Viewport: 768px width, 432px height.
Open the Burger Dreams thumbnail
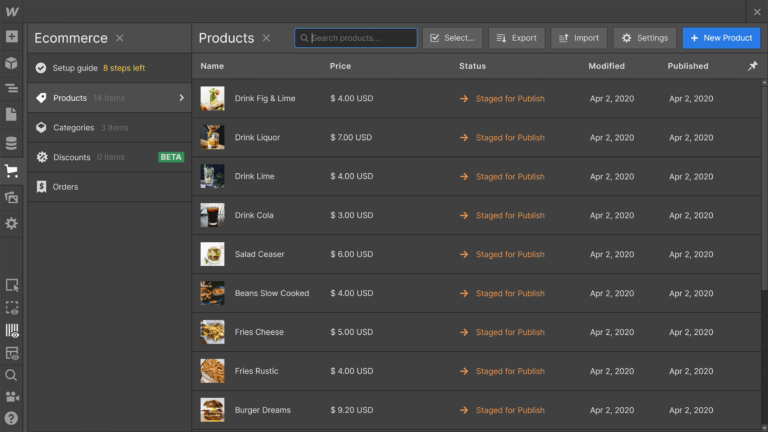coord(212,410)
